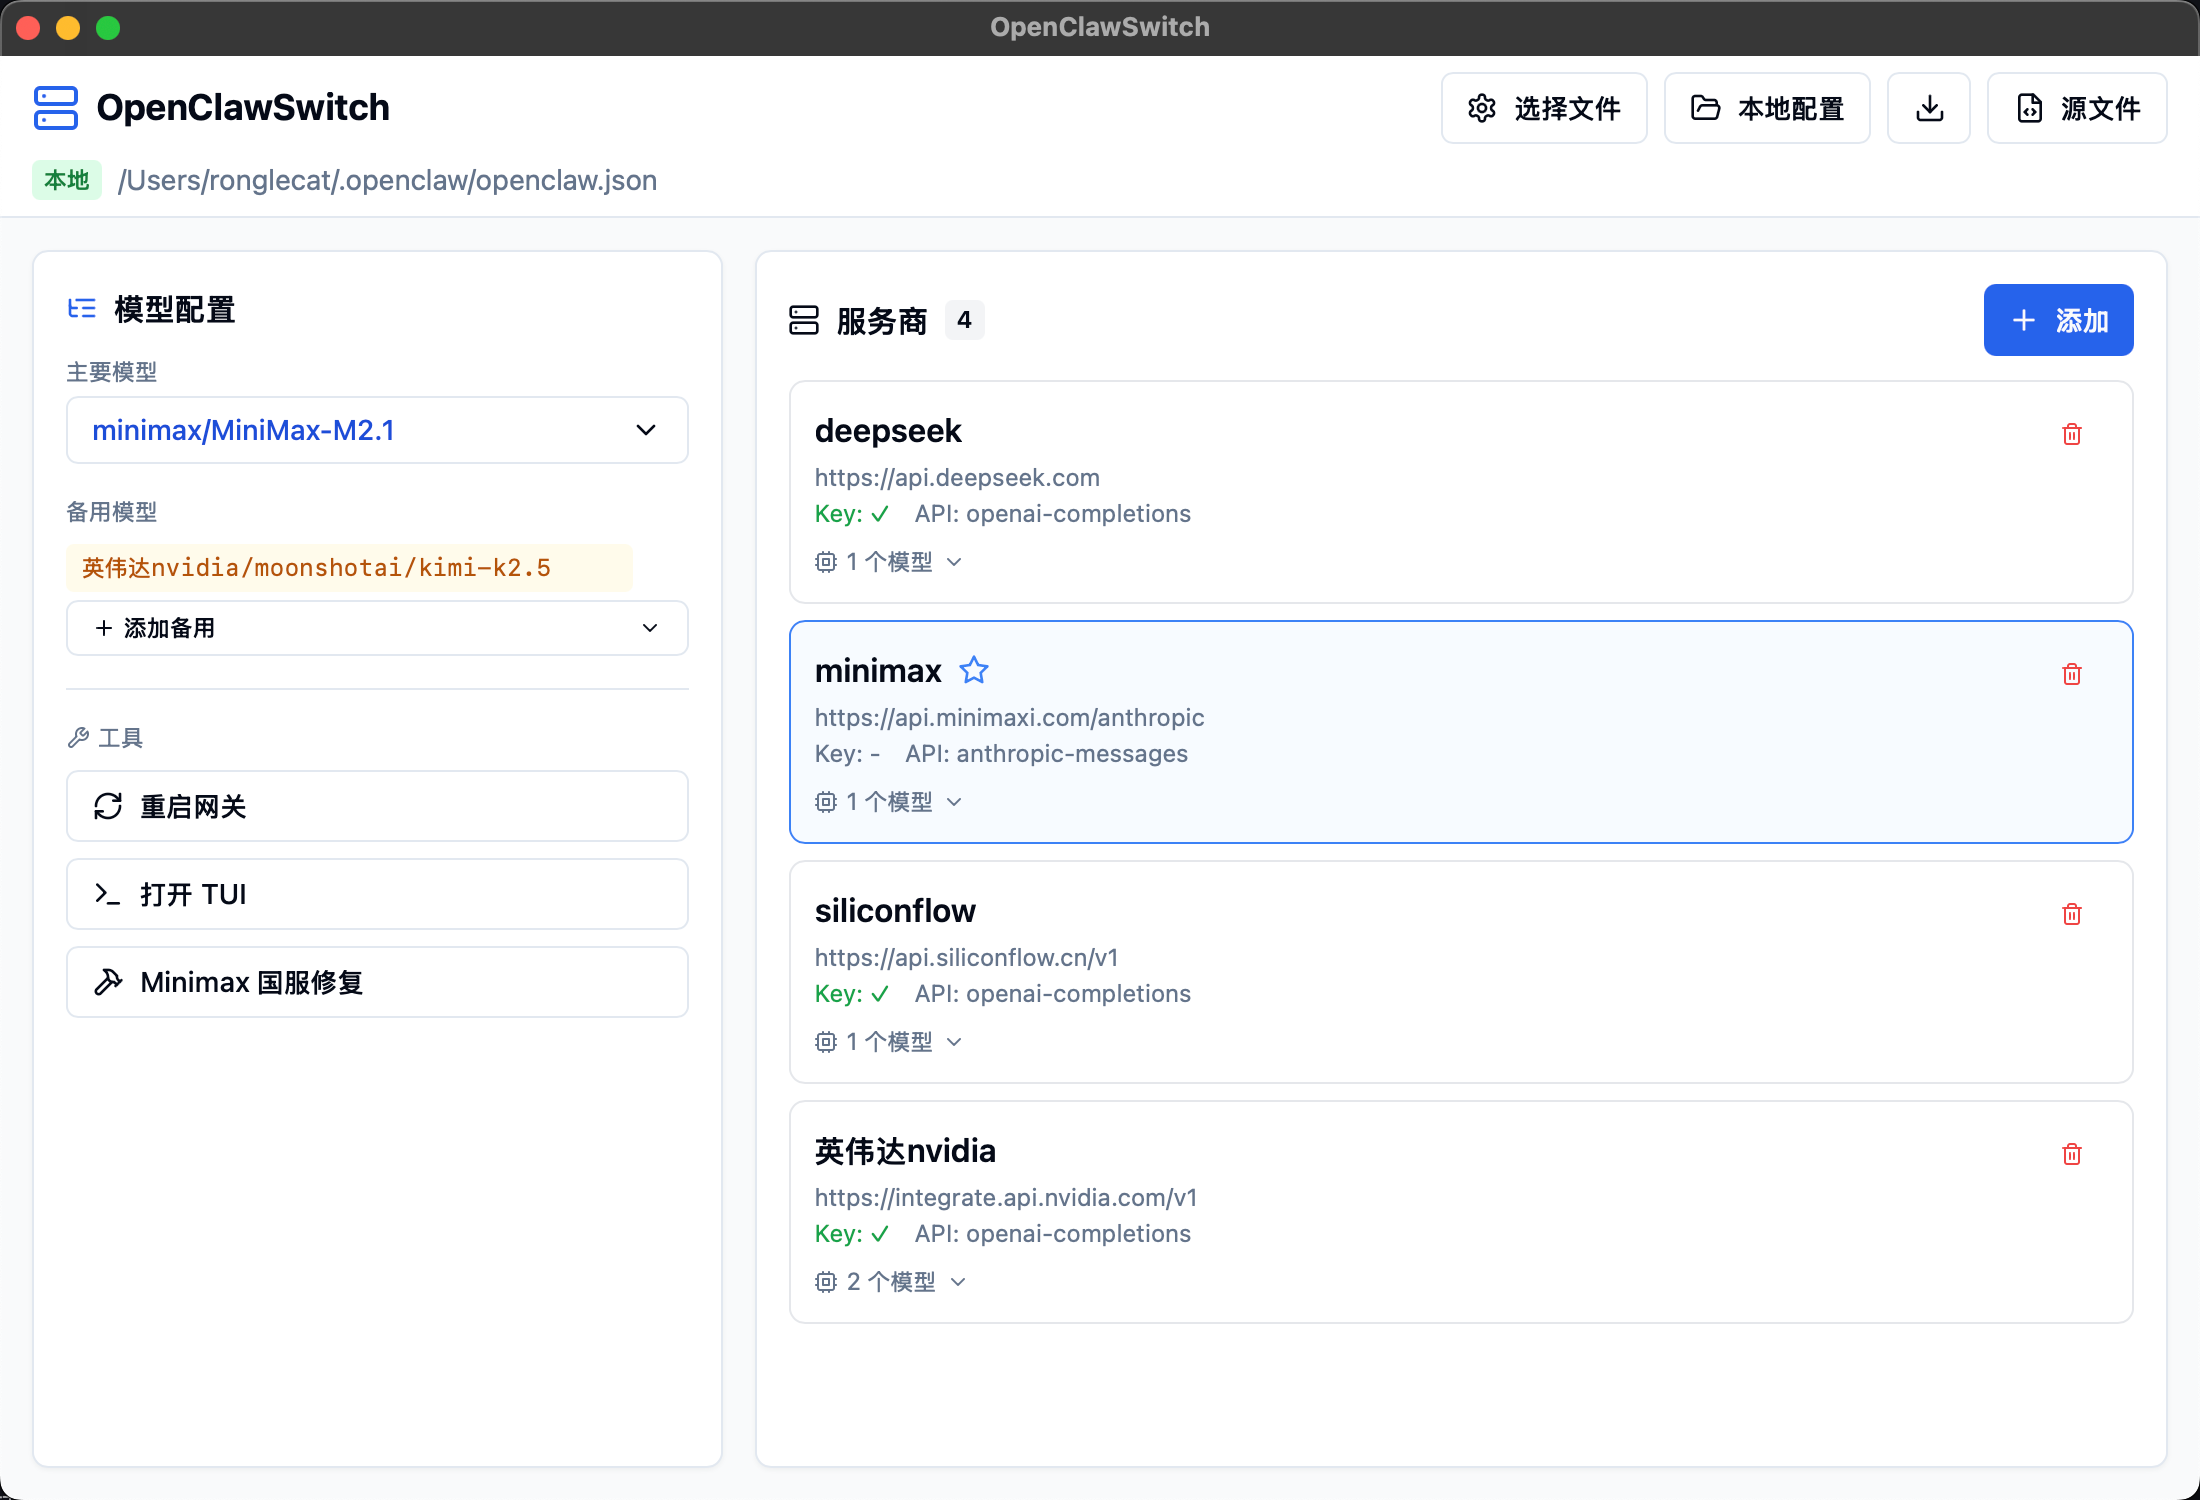Screen dimensions: 2200x1500
Task: Open the 源文件 source file view
Action: tap(2077, 108)
